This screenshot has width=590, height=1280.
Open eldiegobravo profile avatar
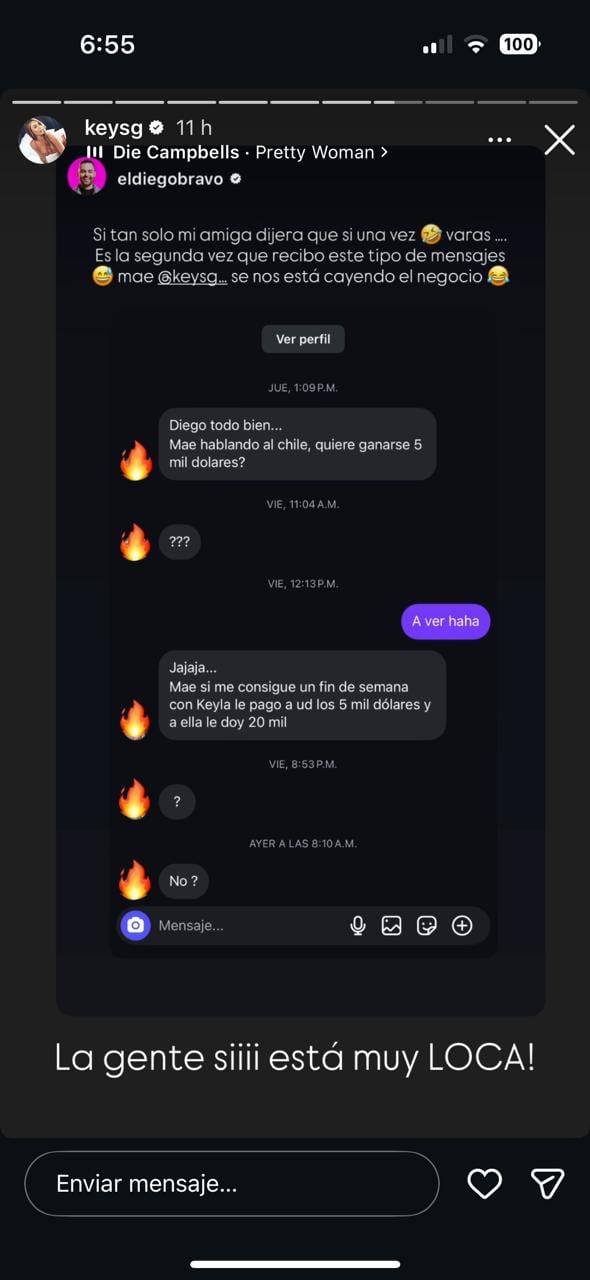click(87, 177)
